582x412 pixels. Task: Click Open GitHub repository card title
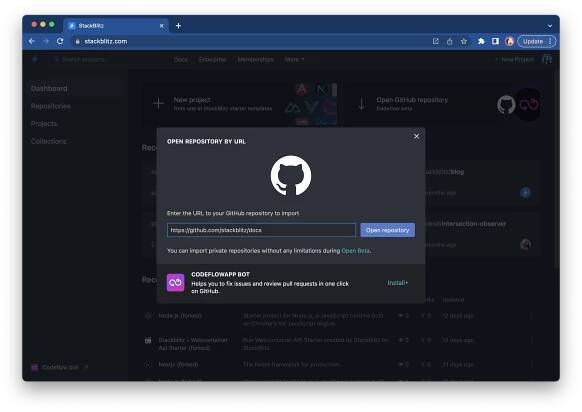pyautogui.click(x=412, y=100)
